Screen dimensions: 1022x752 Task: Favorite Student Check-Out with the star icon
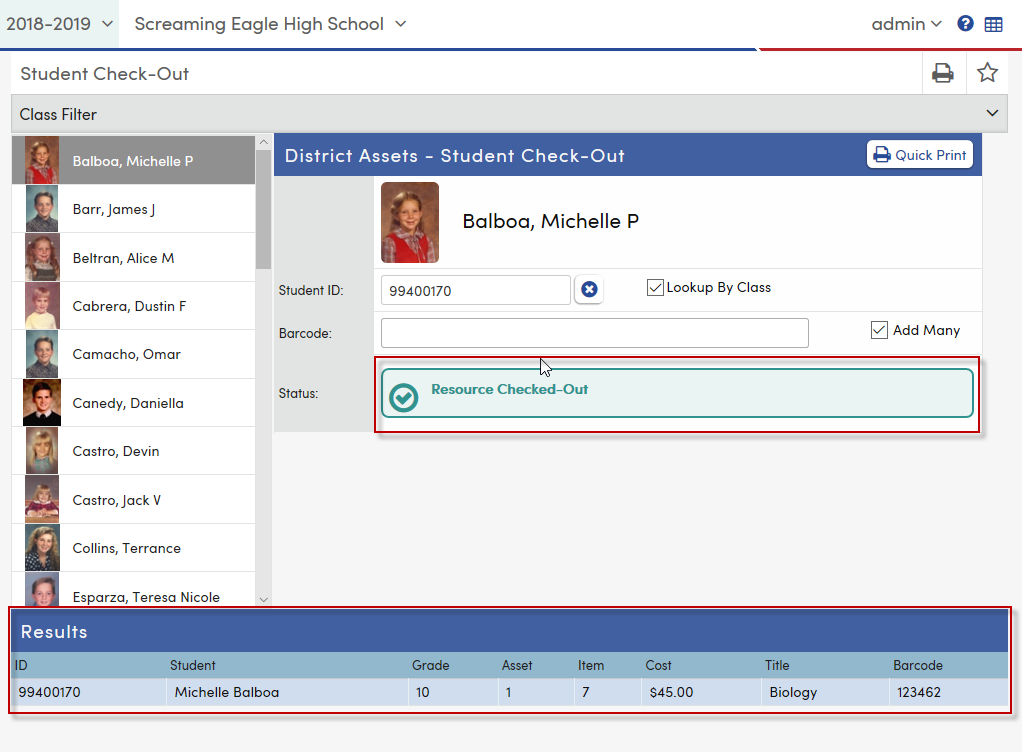[x=987, y=72]
